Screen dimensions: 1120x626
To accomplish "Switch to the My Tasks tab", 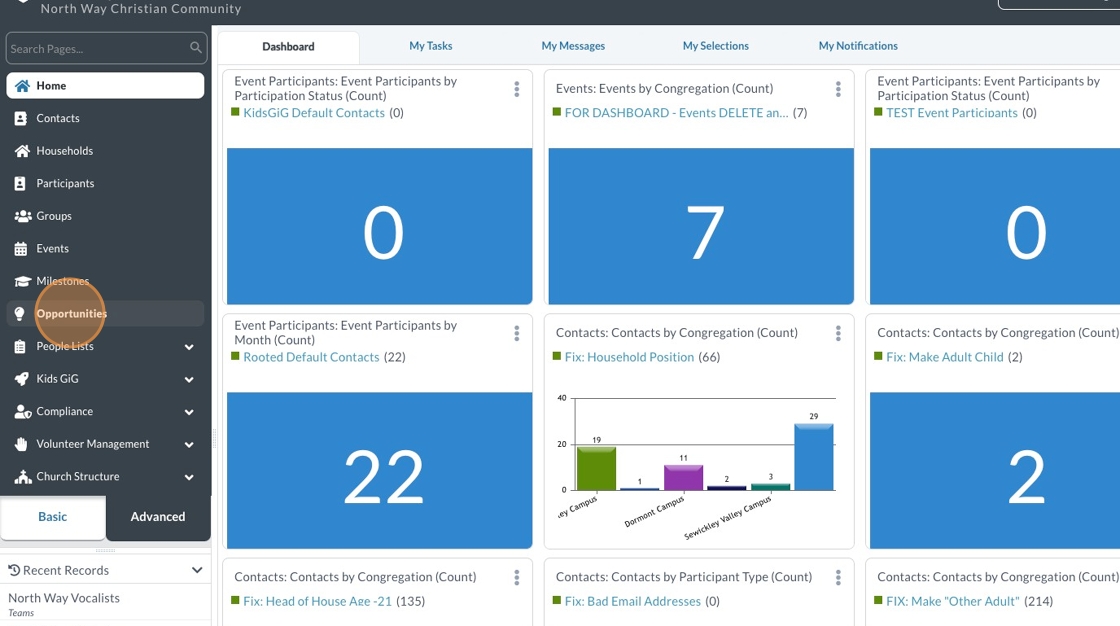I will (x=431, y=46).
